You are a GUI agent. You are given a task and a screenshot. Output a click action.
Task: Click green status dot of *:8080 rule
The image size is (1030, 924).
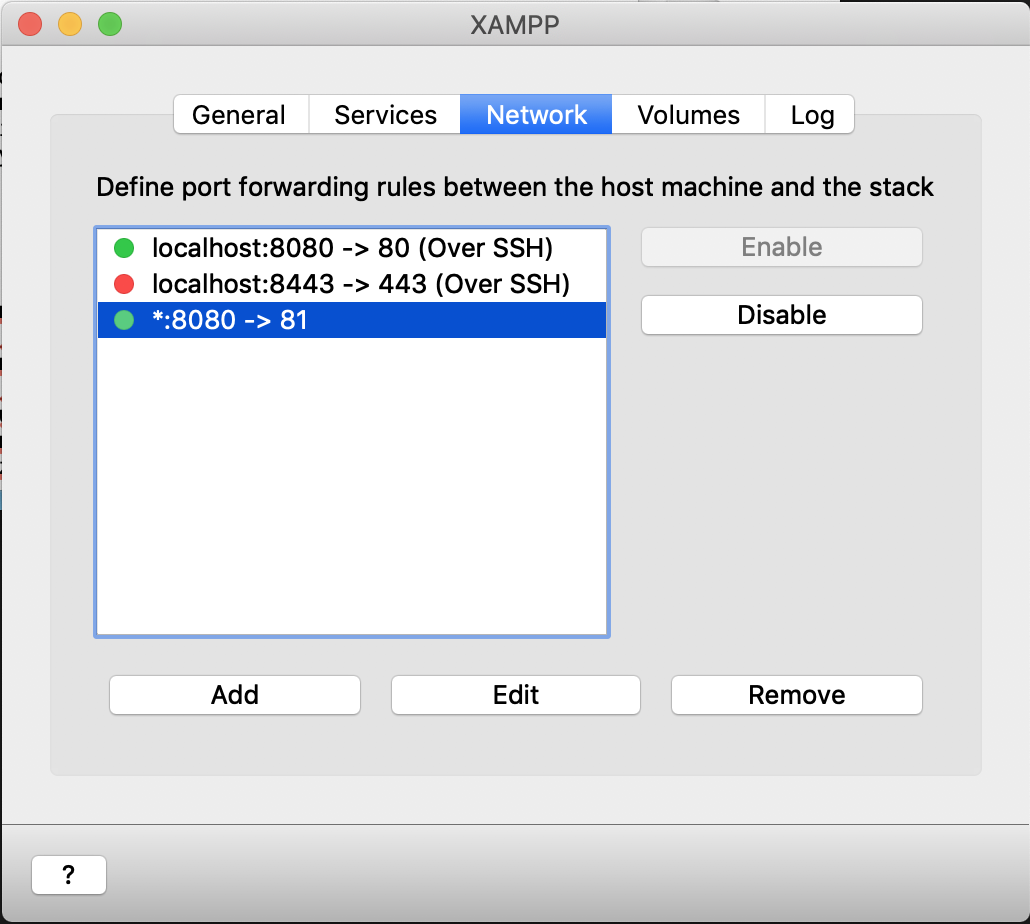124,320
